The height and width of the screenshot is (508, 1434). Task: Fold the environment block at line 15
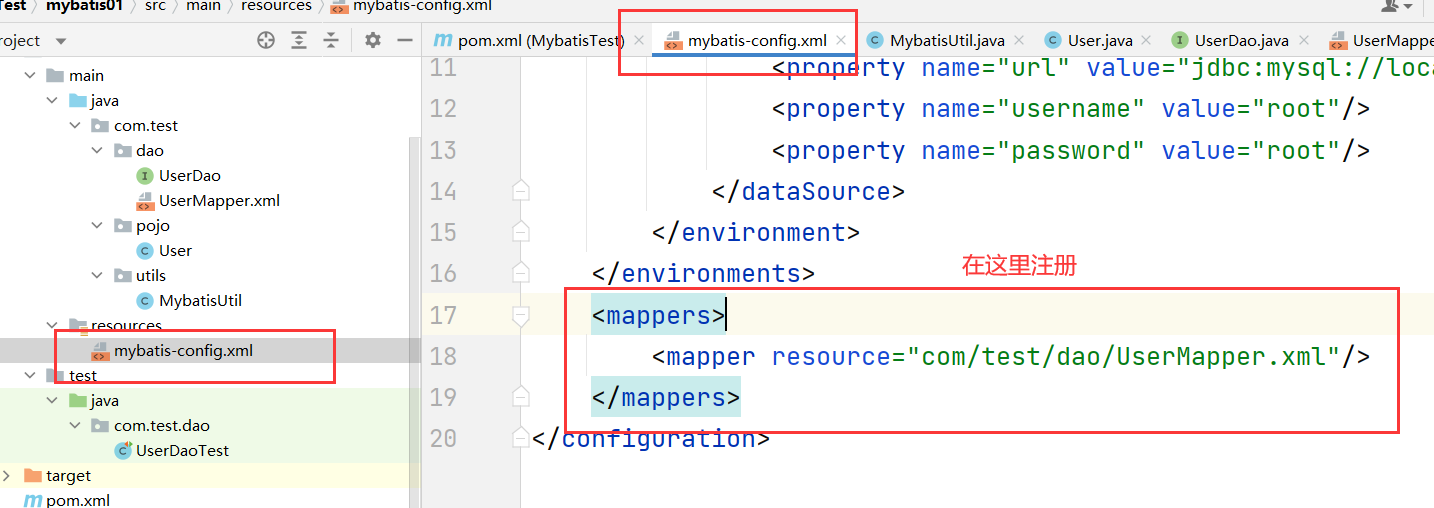[519, 232]
